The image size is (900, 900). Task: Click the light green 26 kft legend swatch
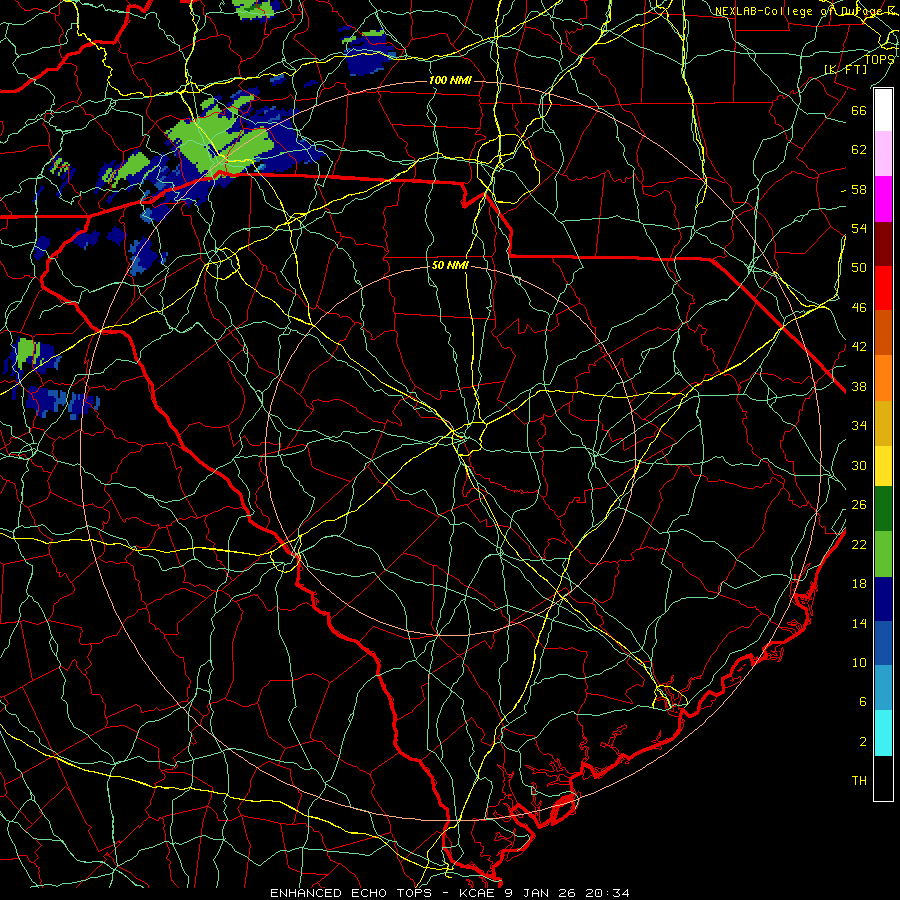883,554
